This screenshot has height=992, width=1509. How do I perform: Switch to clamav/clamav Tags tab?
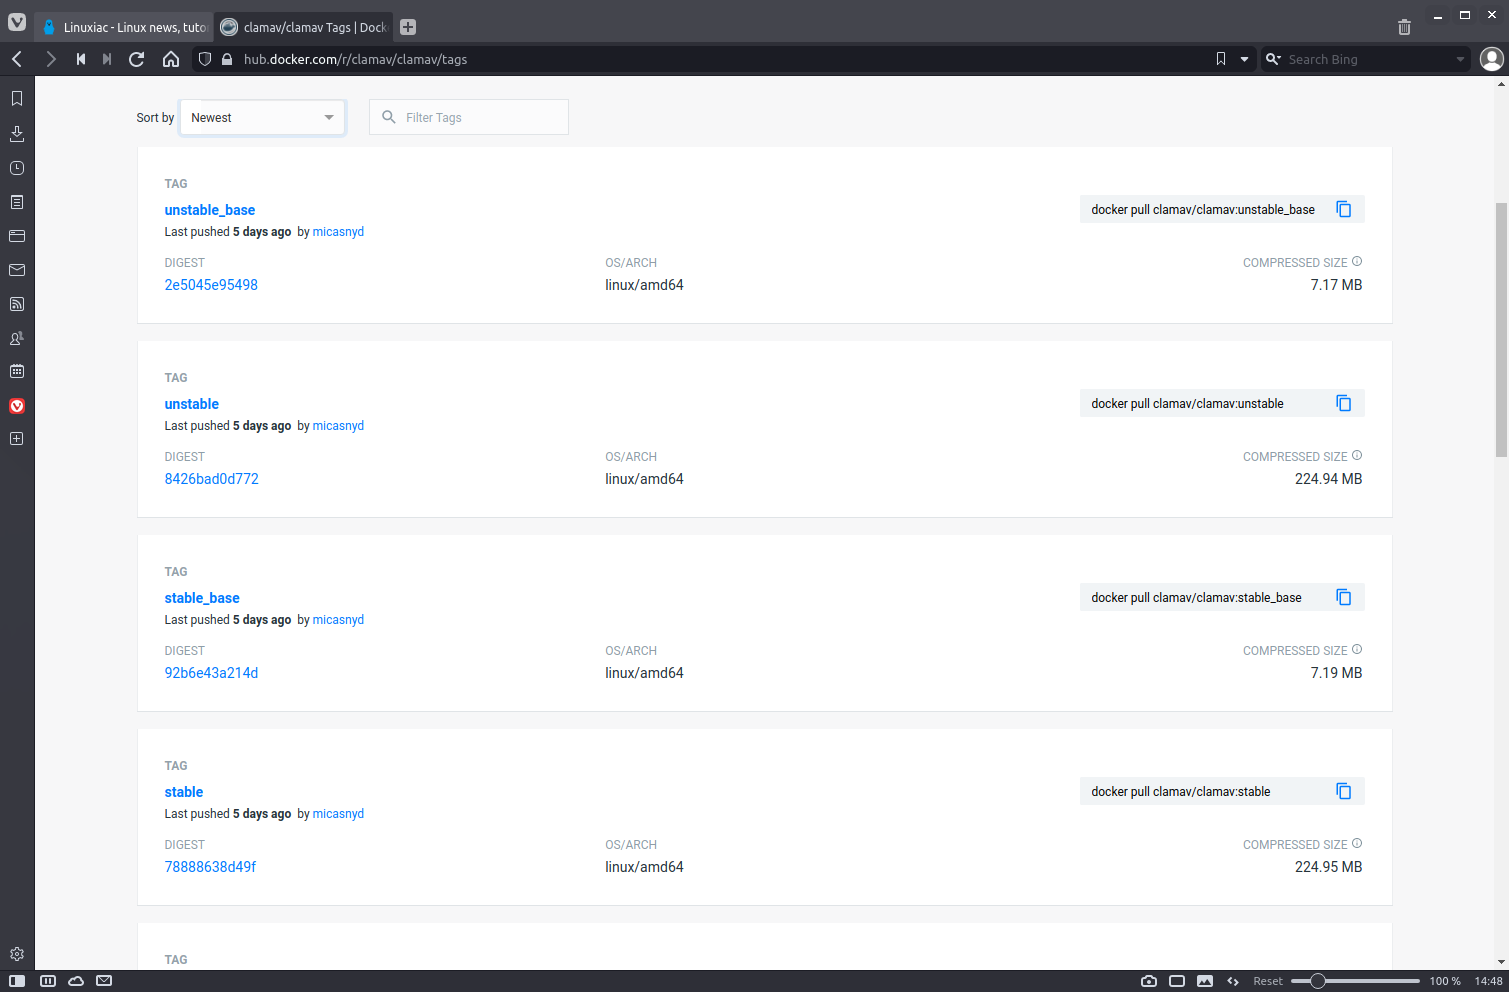click(x=303, y=27)
